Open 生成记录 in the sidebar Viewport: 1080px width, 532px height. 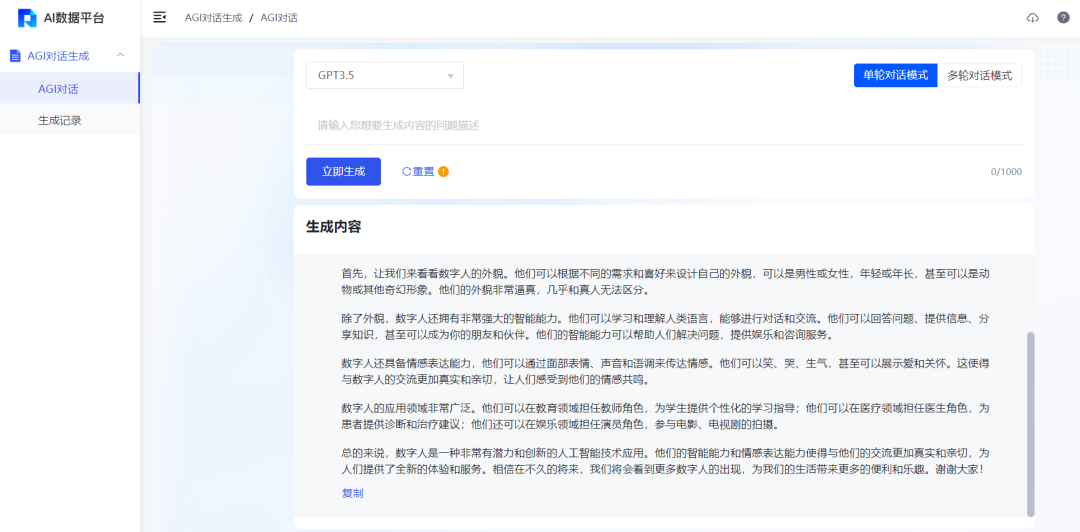tap(60, 120)
